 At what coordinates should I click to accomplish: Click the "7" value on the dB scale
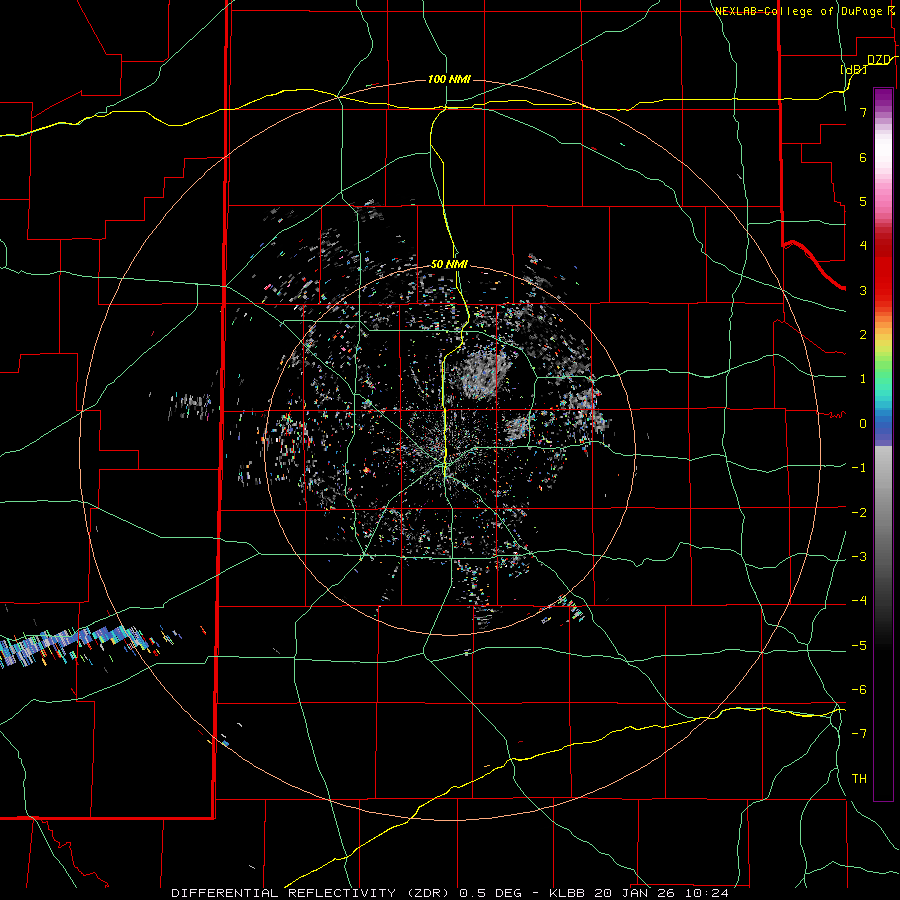863,112
